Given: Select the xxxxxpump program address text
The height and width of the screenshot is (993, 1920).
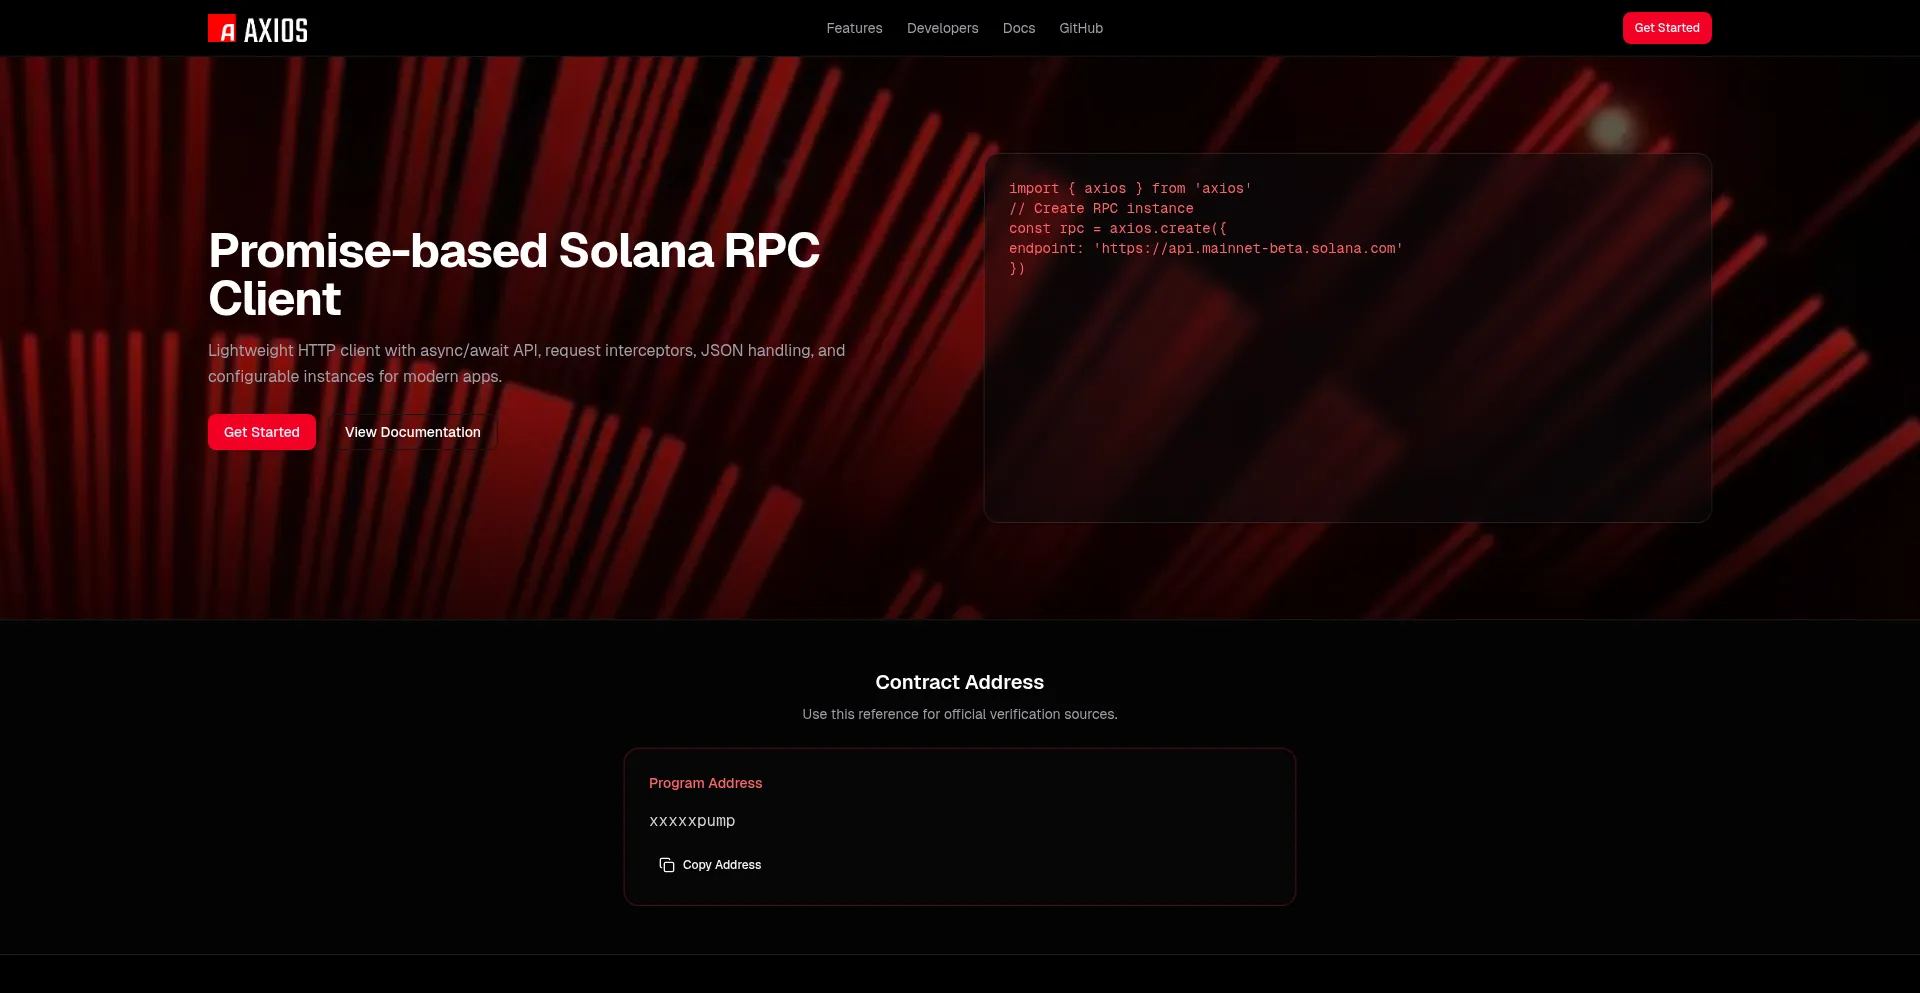Looking at the screenshot, I should click(692, 821).
